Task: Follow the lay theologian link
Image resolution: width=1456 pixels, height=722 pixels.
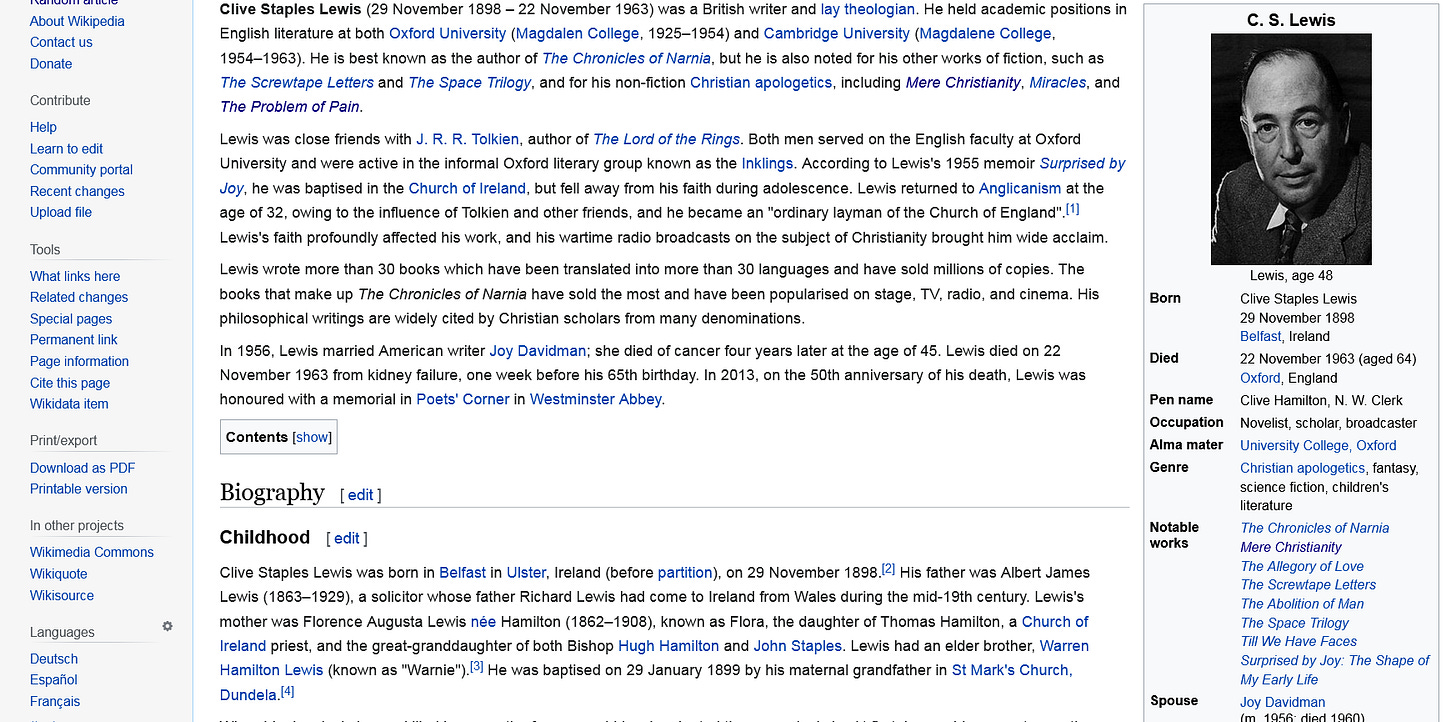Action: pyautogui.click(x=867, y=9)
